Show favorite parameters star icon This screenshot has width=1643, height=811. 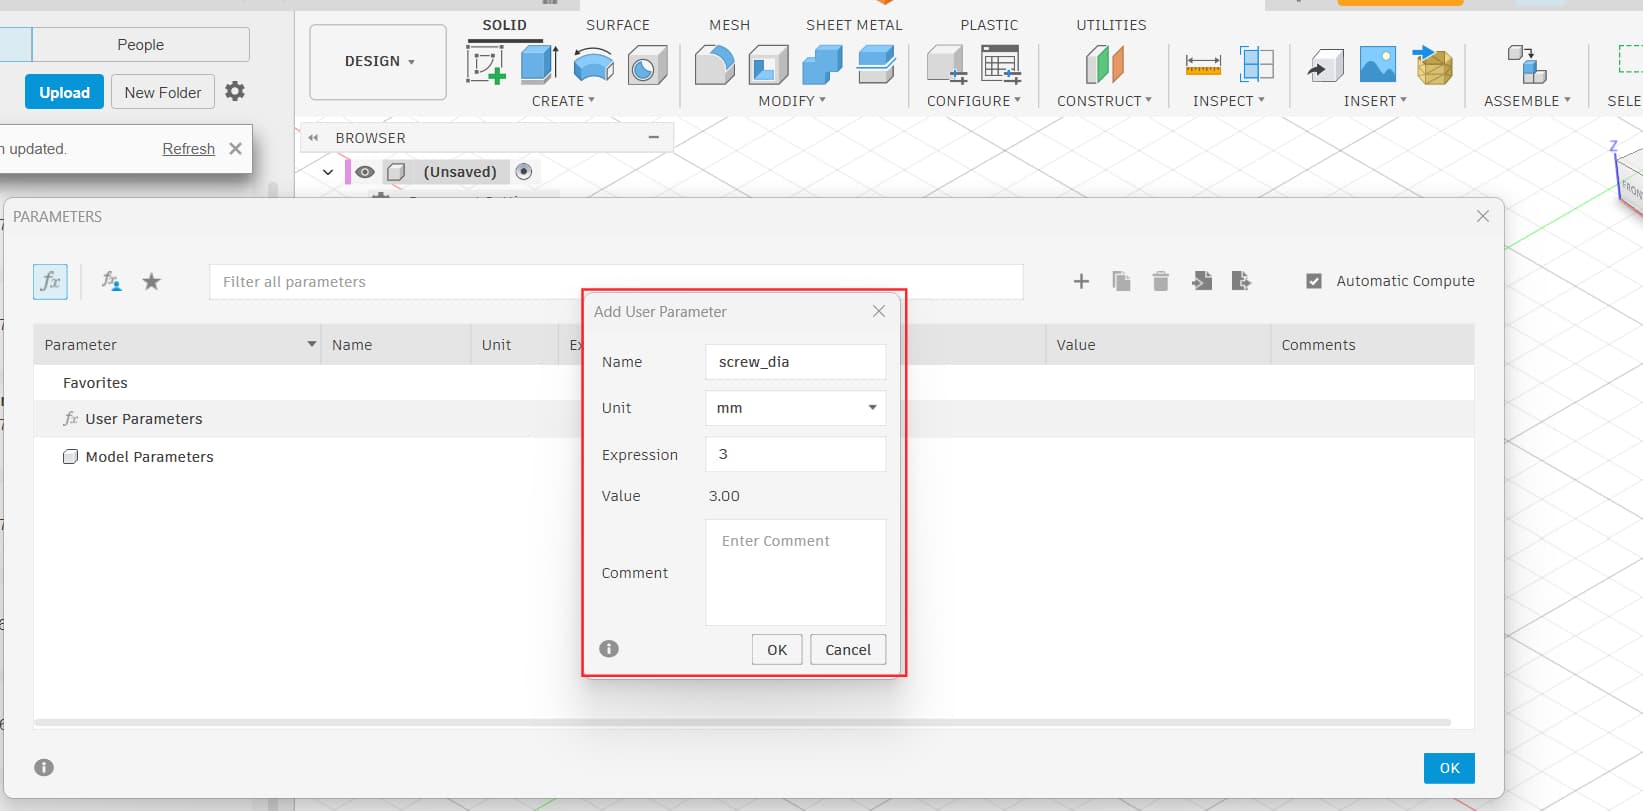pyautogui.click(x=151, y=282)
